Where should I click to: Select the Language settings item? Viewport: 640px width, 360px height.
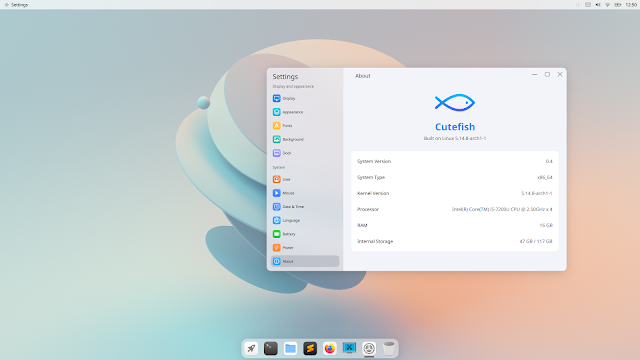(304, 220)
